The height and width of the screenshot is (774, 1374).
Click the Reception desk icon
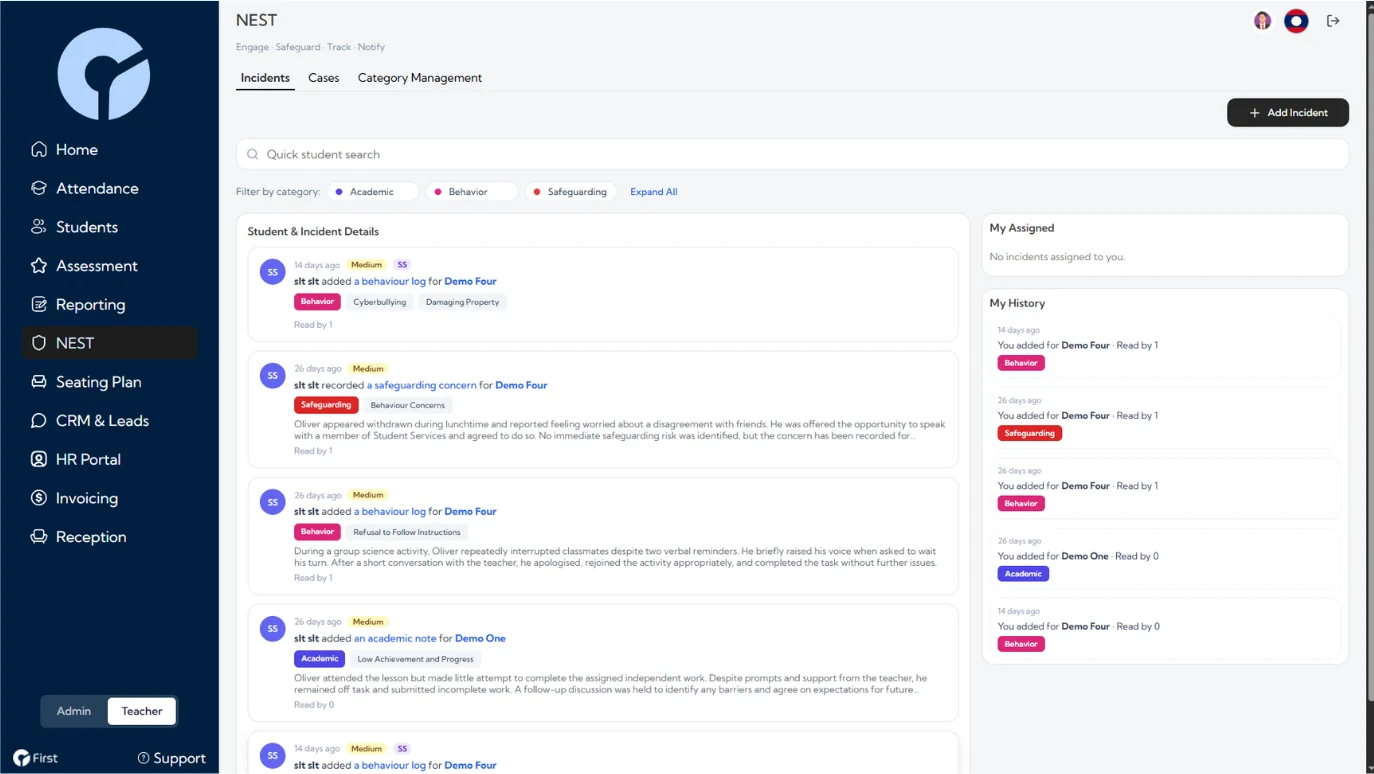click(39, 537)
